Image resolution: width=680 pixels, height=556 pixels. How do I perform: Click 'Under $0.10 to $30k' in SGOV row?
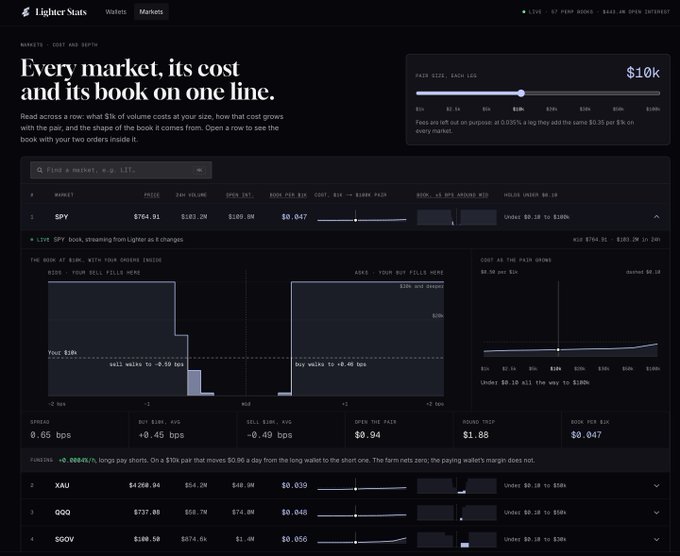535,540
